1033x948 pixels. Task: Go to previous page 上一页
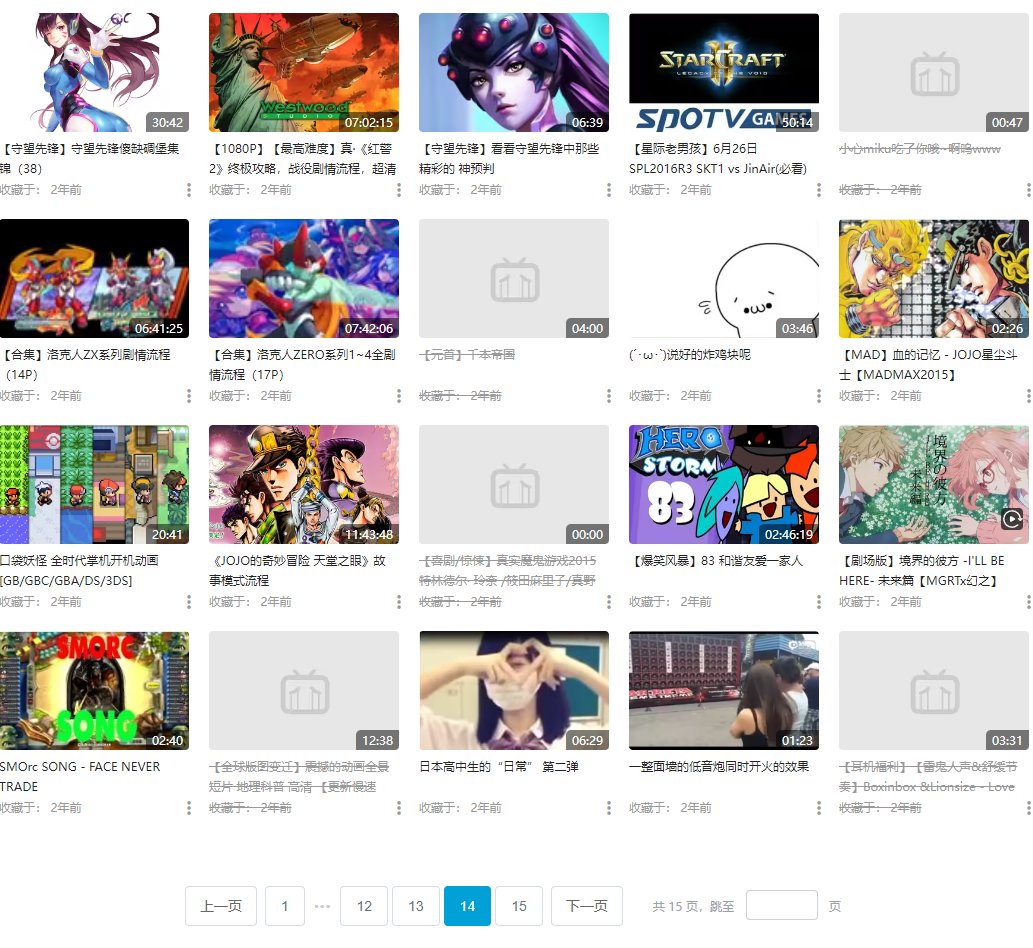221,906
